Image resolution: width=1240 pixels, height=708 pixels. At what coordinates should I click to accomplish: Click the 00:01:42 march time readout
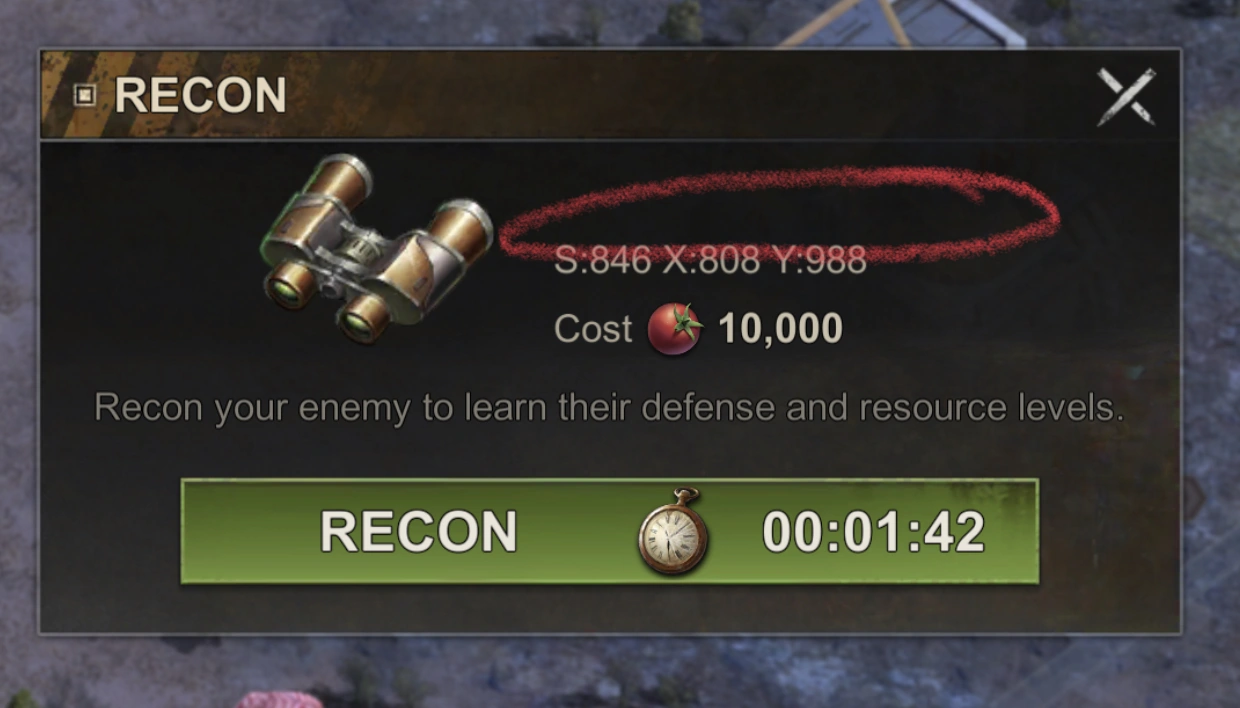click(873, 532)
